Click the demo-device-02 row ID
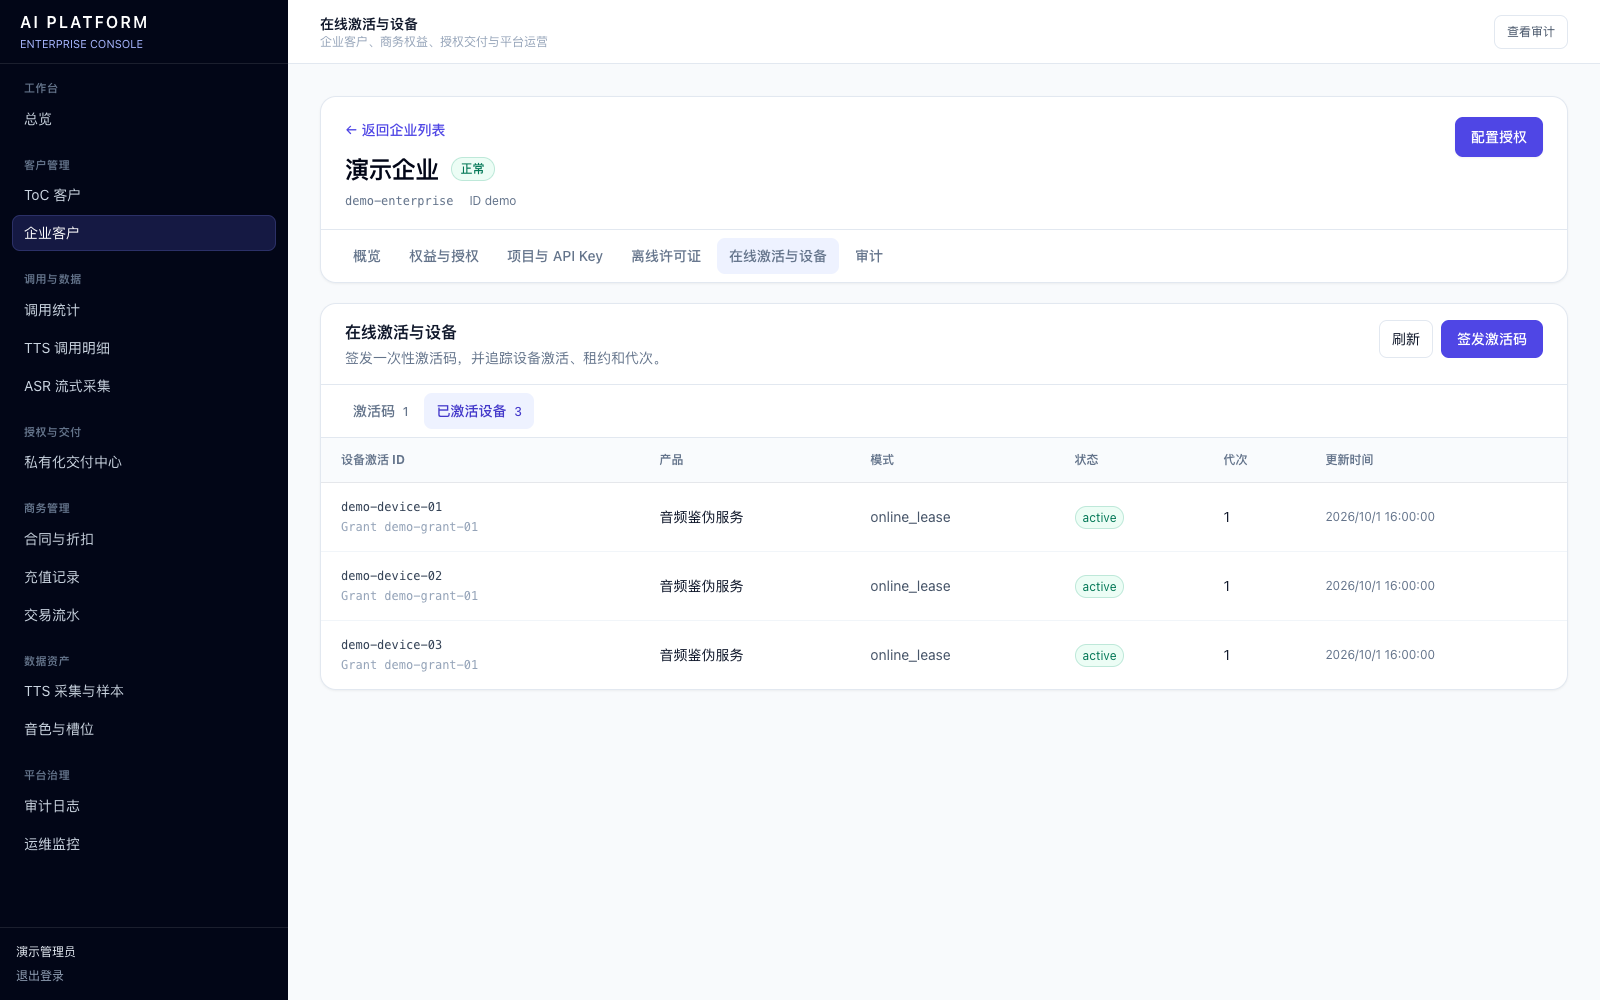Viewport: 1600px width, 1000px height. [x=391, y=576]
